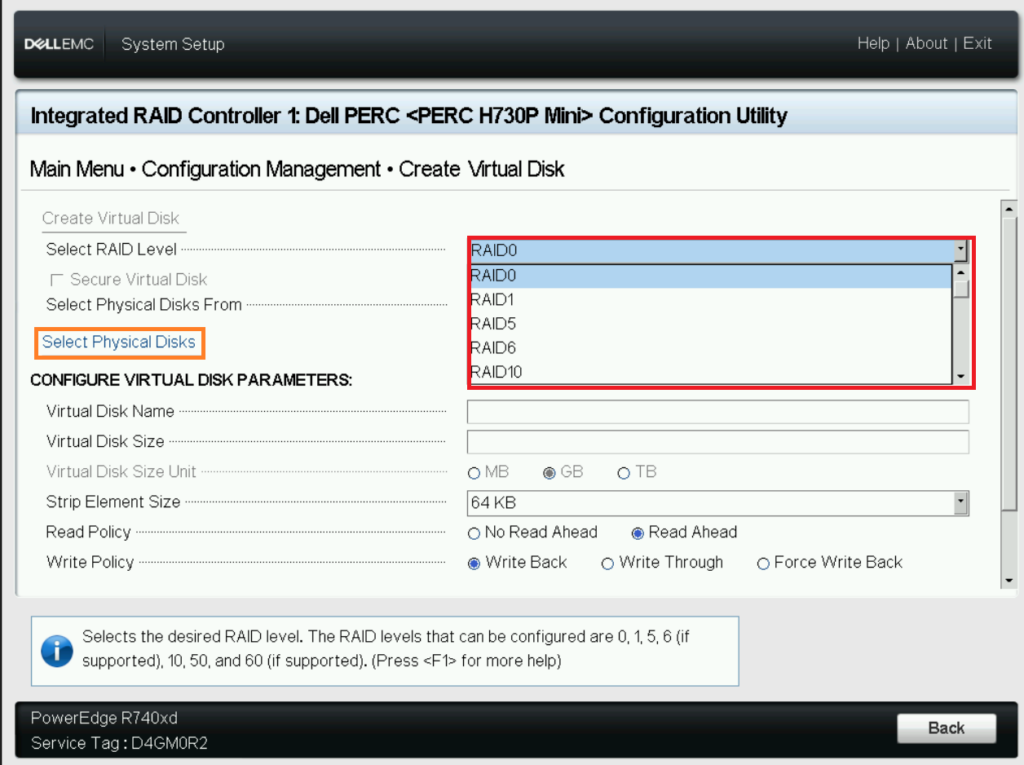Click the Strip Element Size label
1024x765 pixels.
(113, 502)
